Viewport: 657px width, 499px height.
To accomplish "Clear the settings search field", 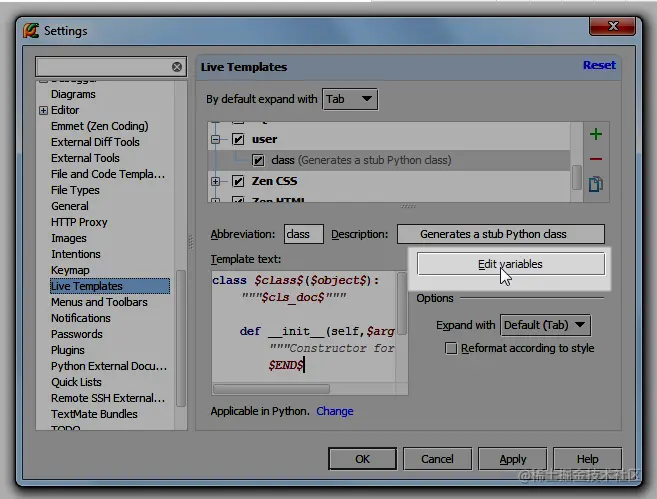I will [177, 67].
